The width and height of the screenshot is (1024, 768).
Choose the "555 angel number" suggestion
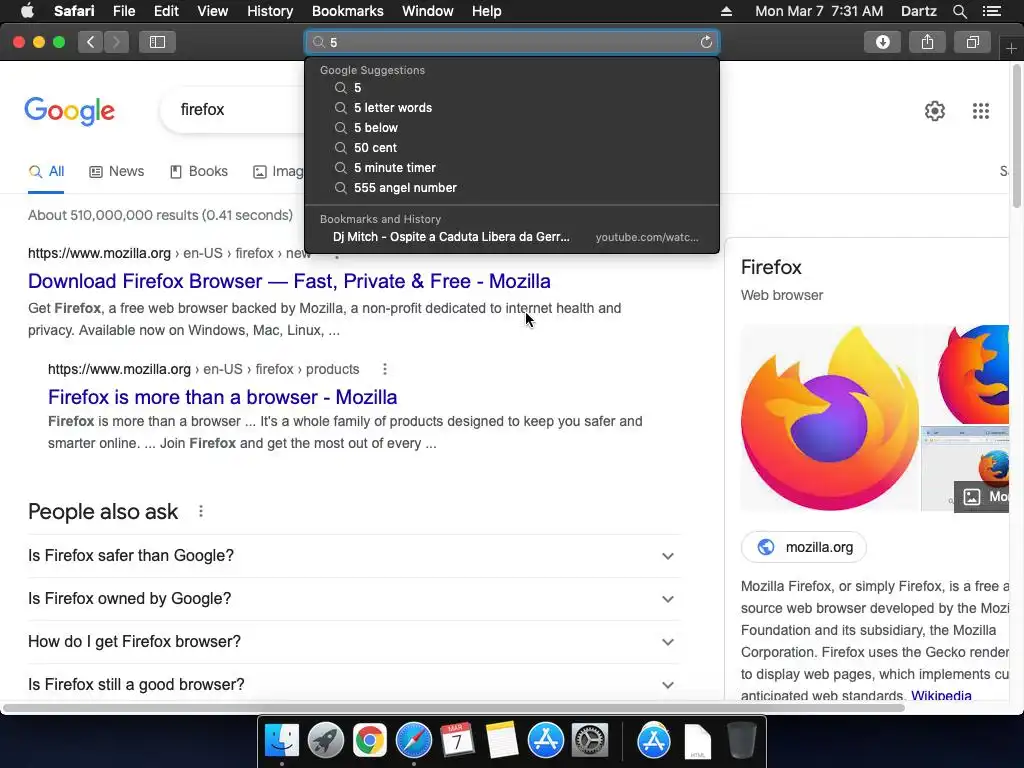tap(512, 188)
